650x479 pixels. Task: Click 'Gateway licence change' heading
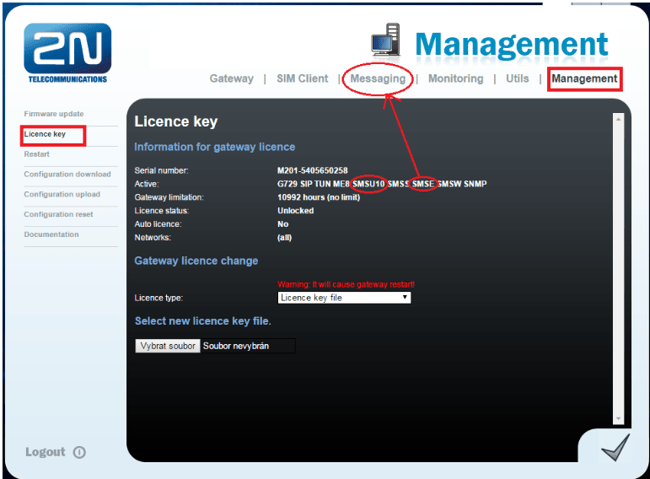coord(196,261)
